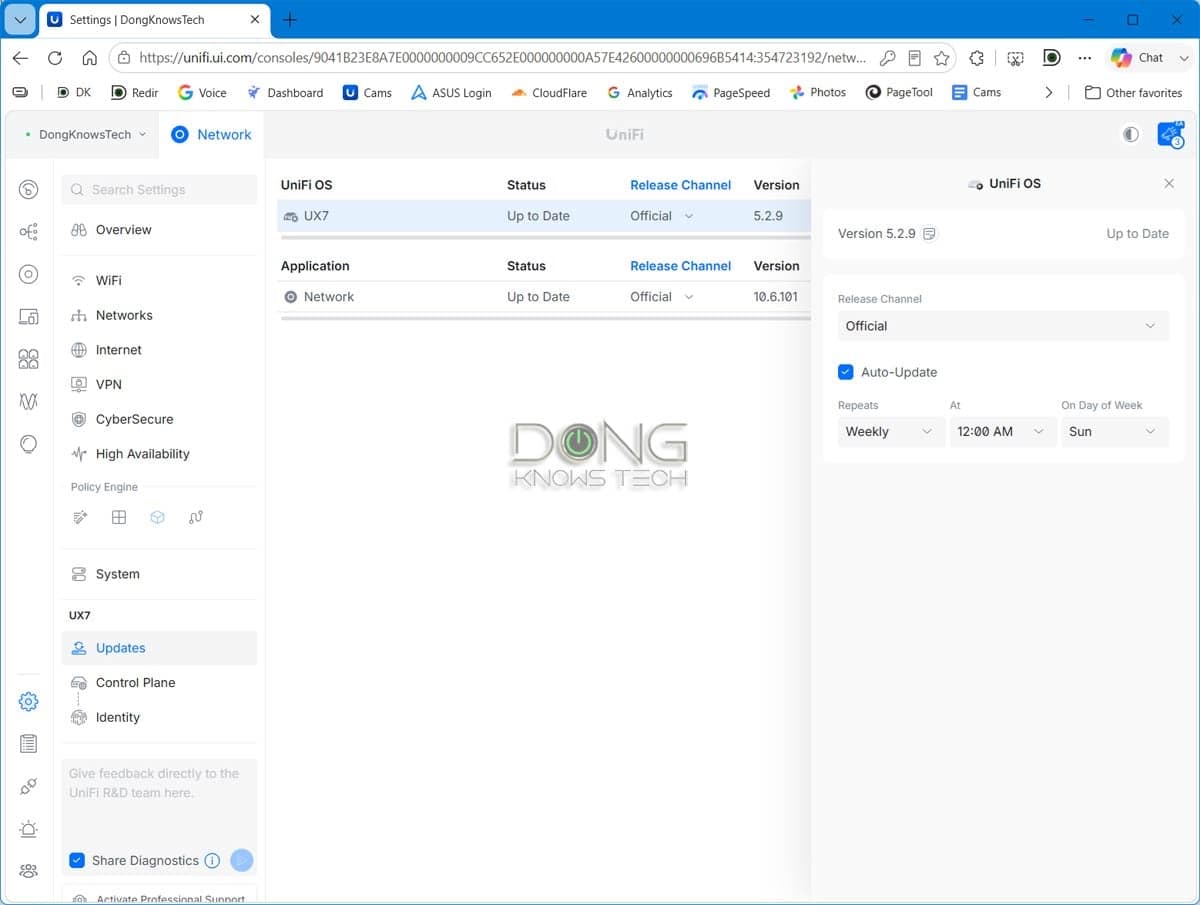Open the Policy Engine route icon
Screen dimensions: 1200x905
[x=196, y=517]
